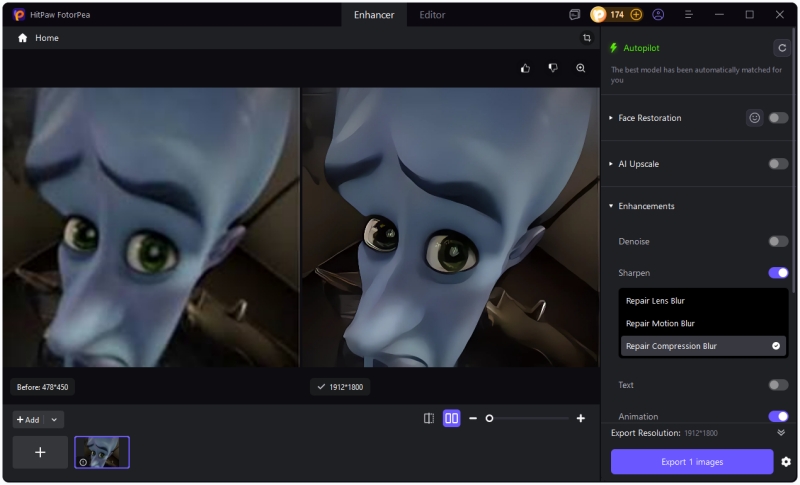Click the Add images button

[x=28, y=420]
